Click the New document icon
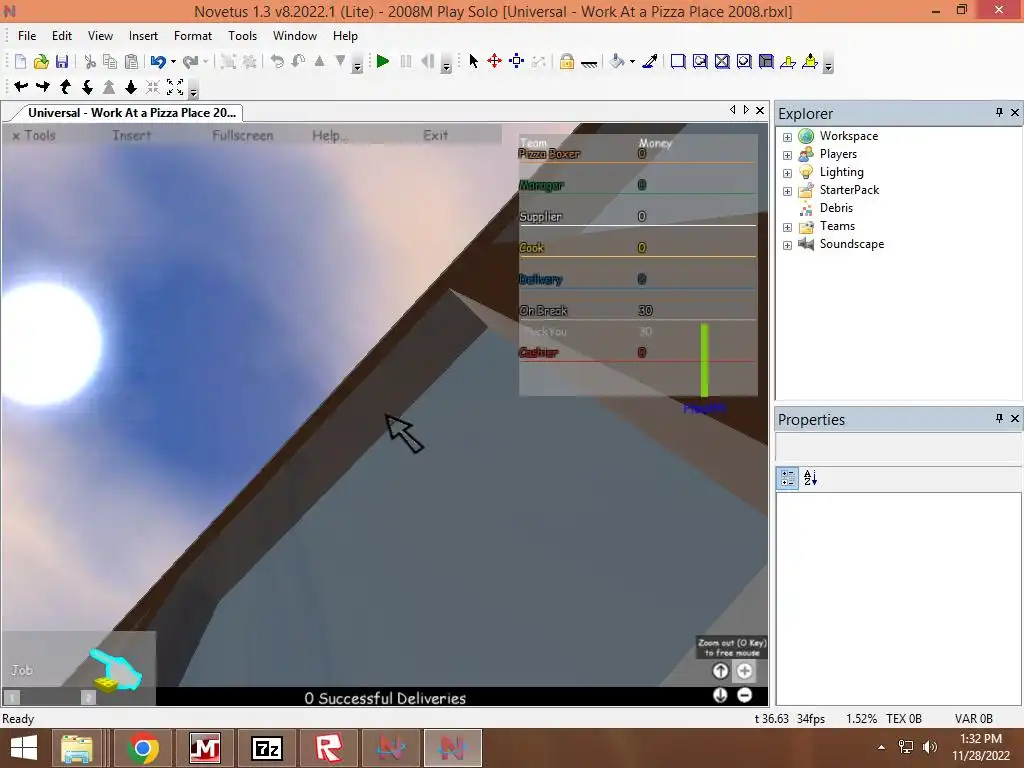 (x=20, y=61)
